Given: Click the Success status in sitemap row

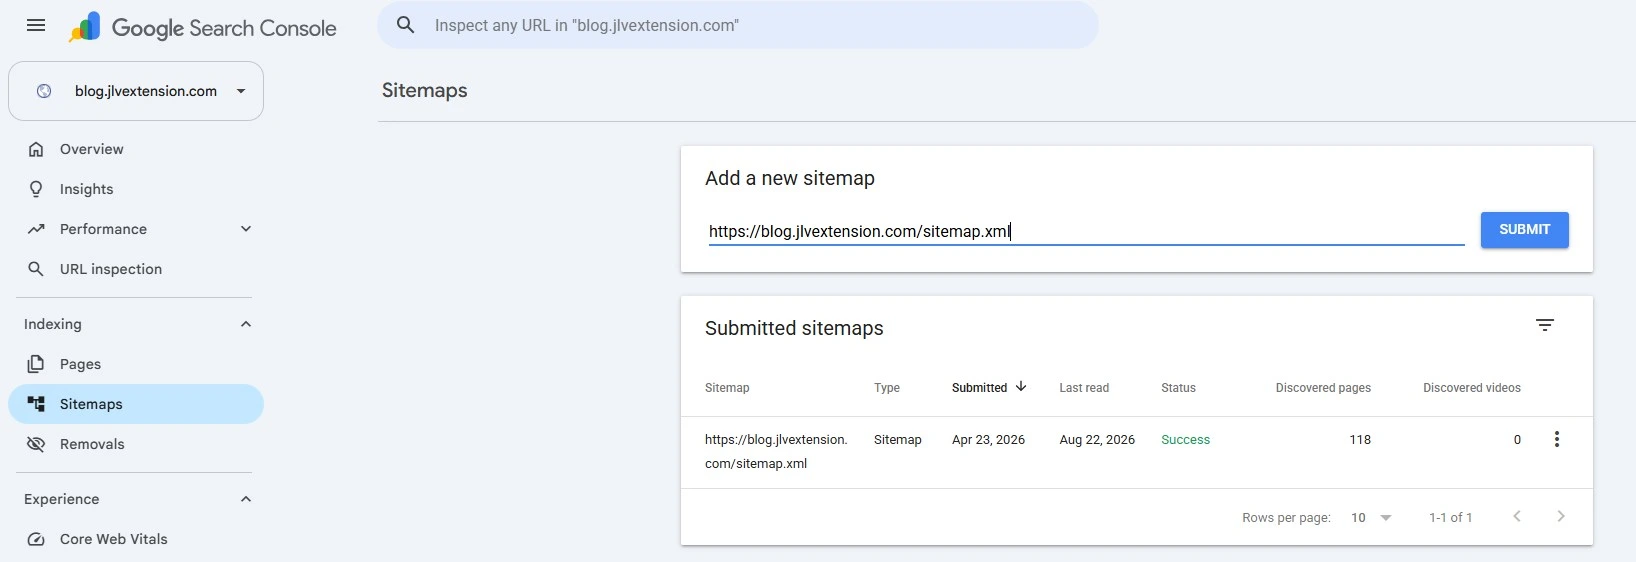Looking at the screenshot, I should [x=1185, y=440].
